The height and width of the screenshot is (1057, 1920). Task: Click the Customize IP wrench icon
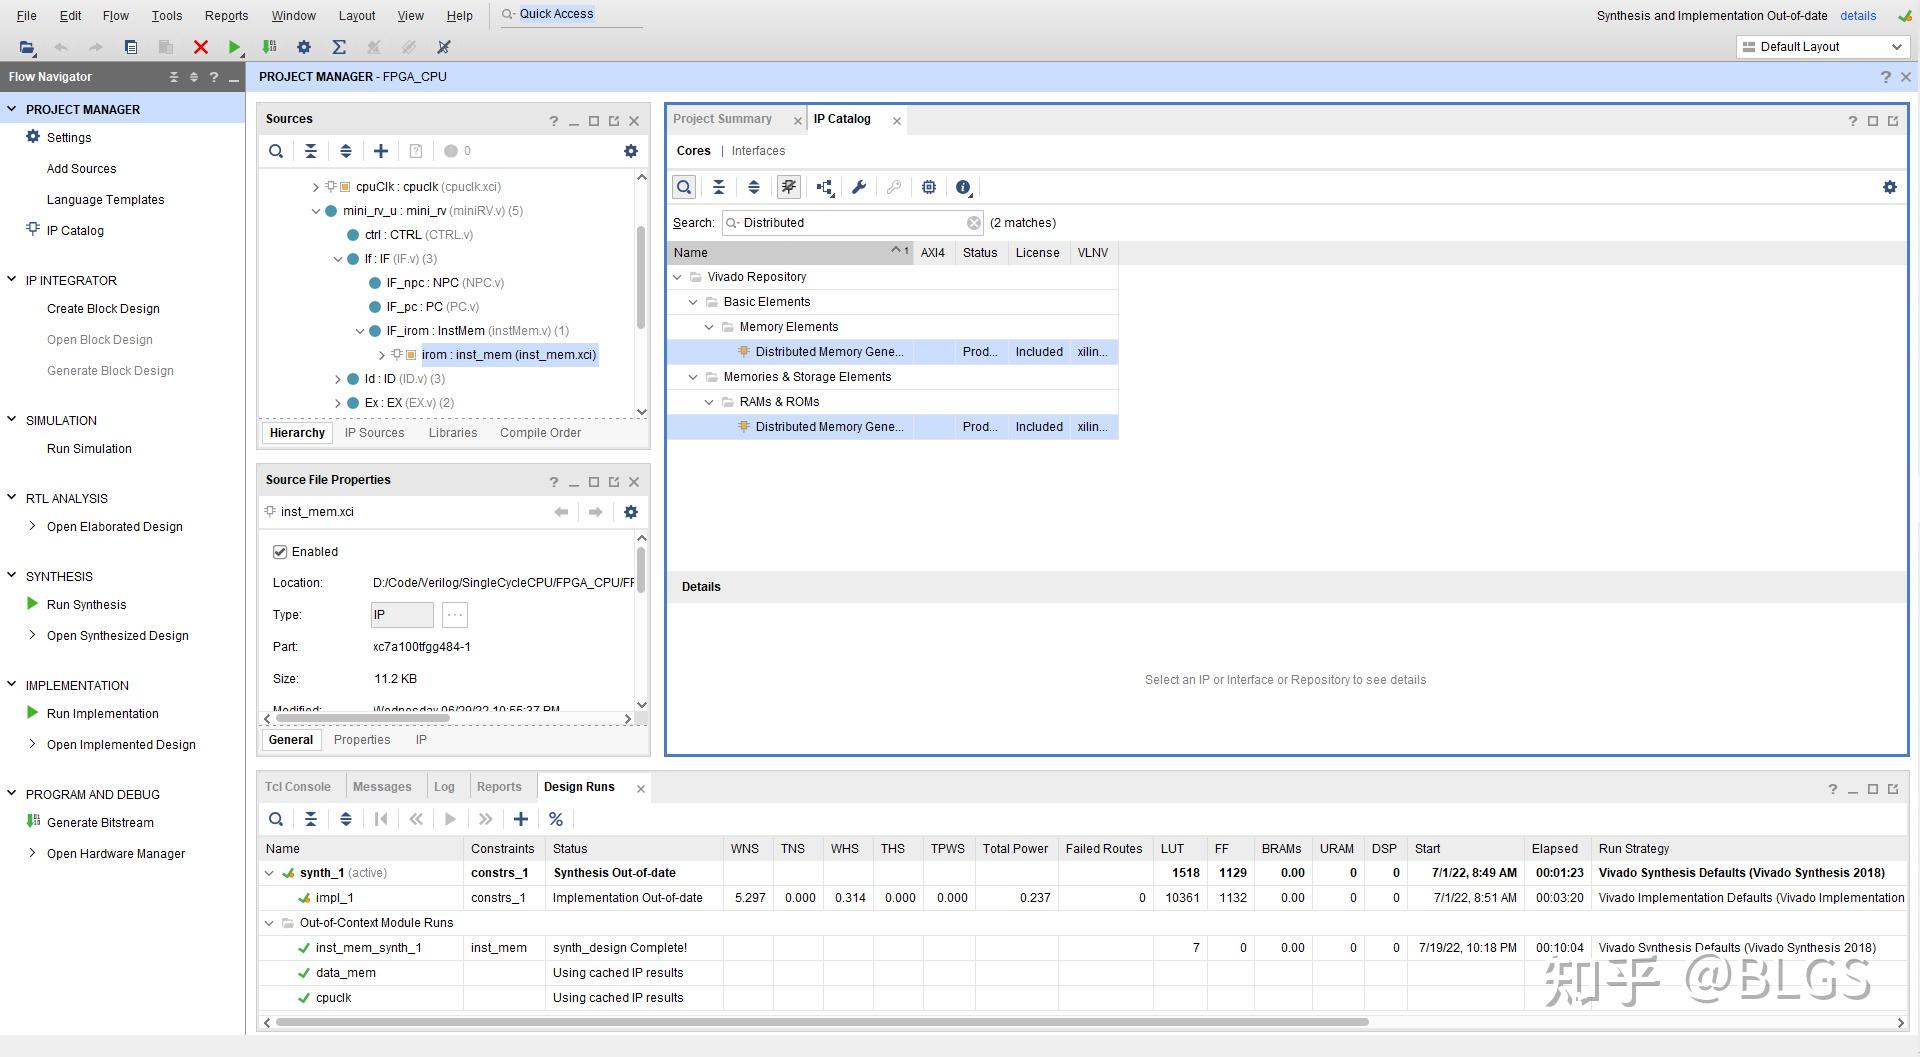[858, 187]
